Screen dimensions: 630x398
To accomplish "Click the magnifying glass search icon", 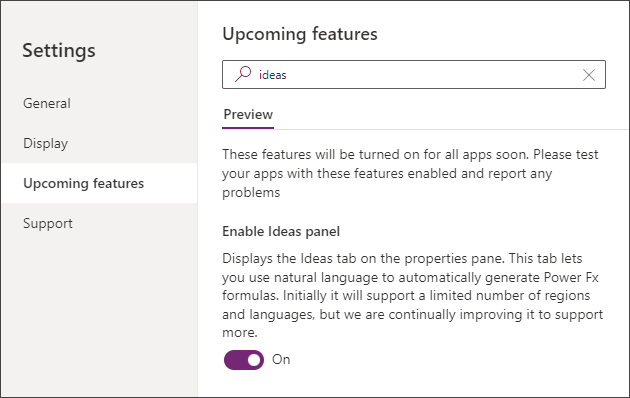I will click(x=243, y=74).
